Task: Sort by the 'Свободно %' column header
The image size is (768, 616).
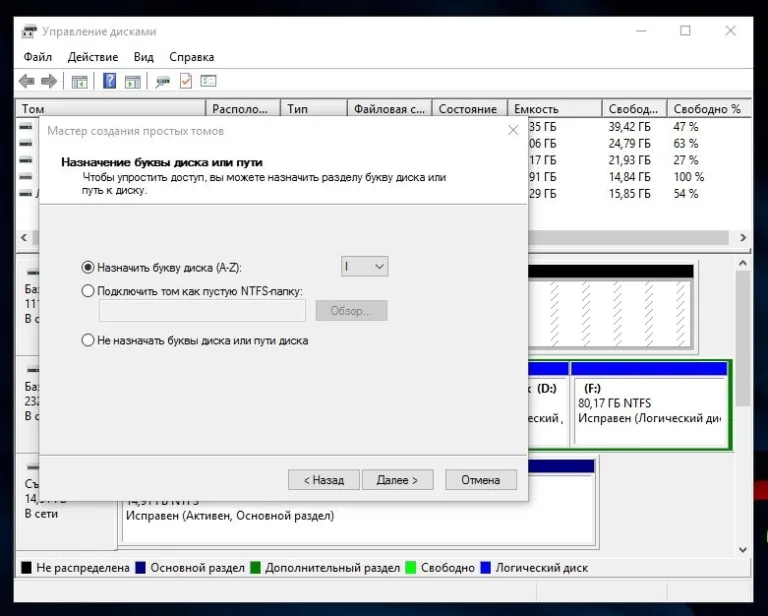Action: 709,109
